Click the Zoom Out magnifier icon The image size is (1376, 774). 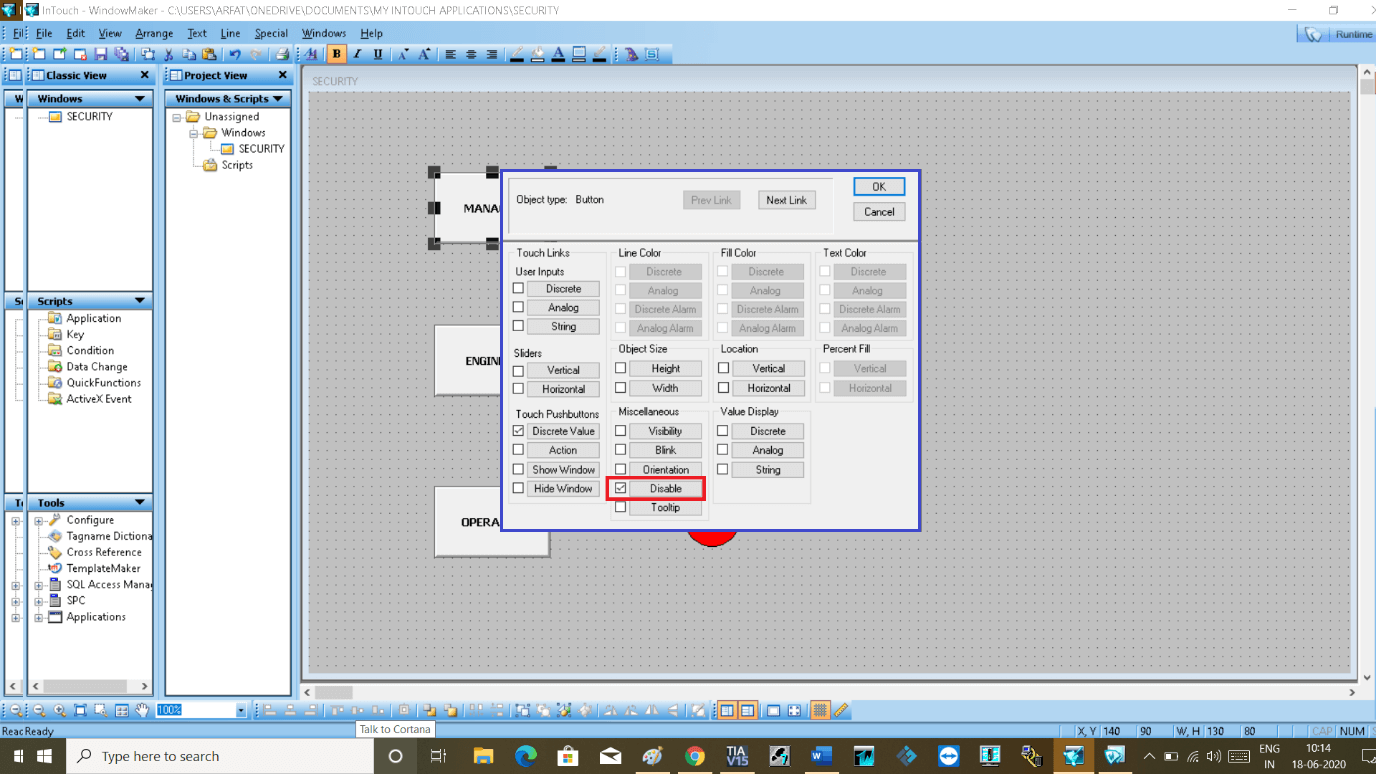pos(39,710)
